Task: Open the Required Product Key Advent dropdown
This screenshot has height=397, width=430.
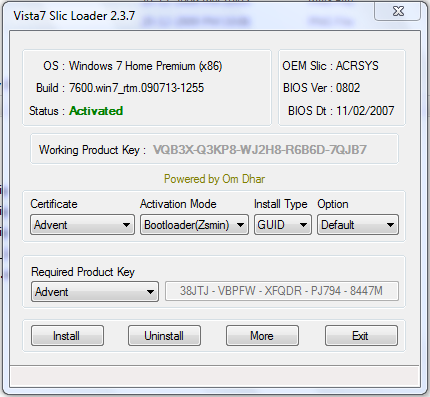Action: pos(95,292)
